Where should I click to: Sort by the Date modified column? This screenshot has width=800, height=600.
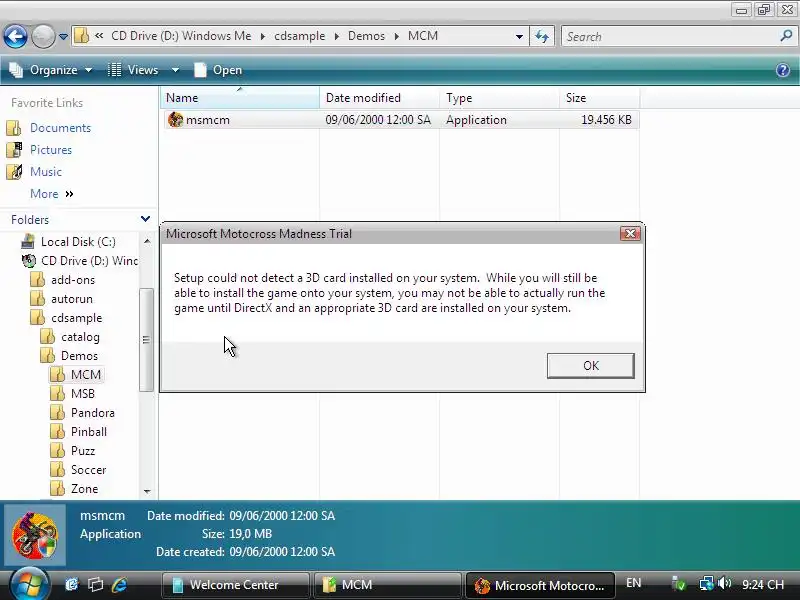379,97
